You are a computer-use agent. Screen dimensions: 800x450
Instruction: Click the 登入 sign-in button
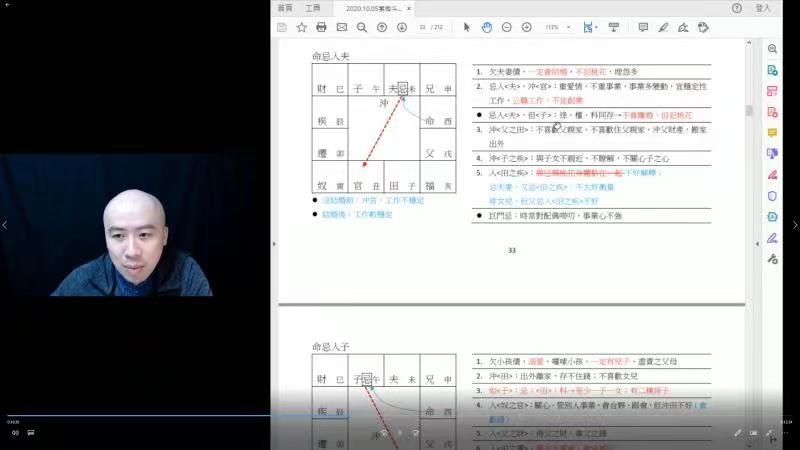[763, 8]
